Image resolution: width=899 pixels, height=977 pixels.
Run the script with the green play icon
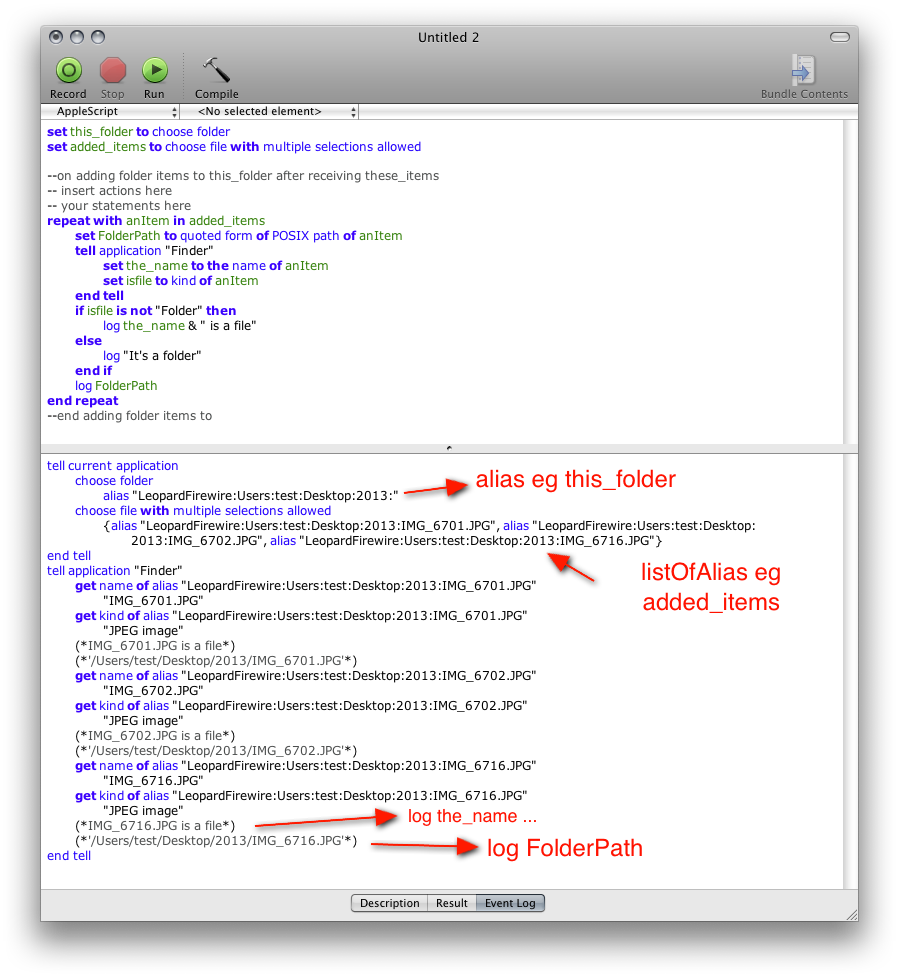(x=155, y=70)
